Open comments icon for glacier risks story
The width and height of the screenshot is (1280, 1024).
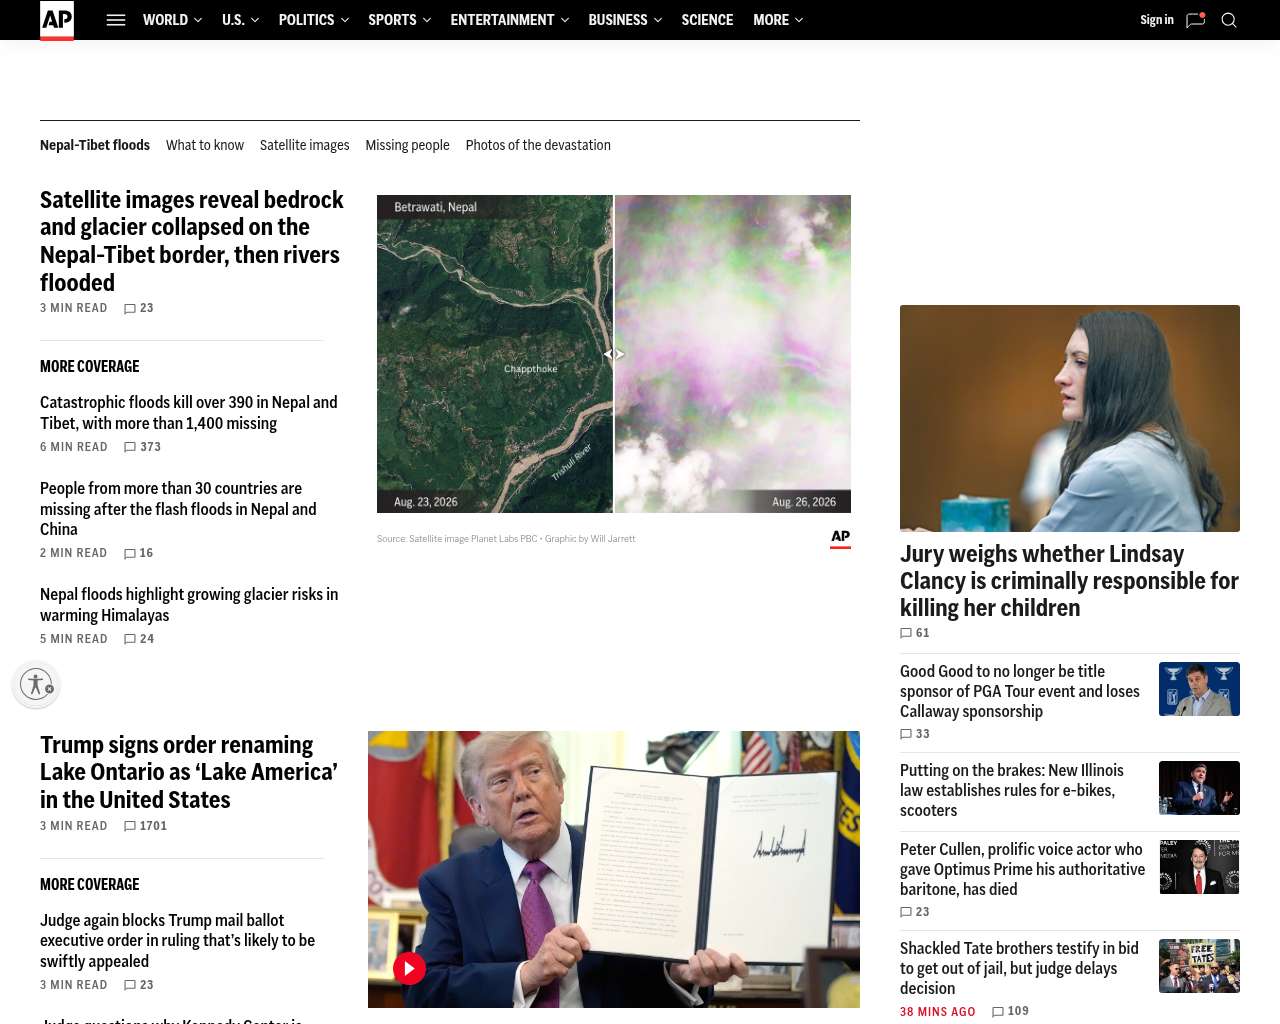click(130, 640)
